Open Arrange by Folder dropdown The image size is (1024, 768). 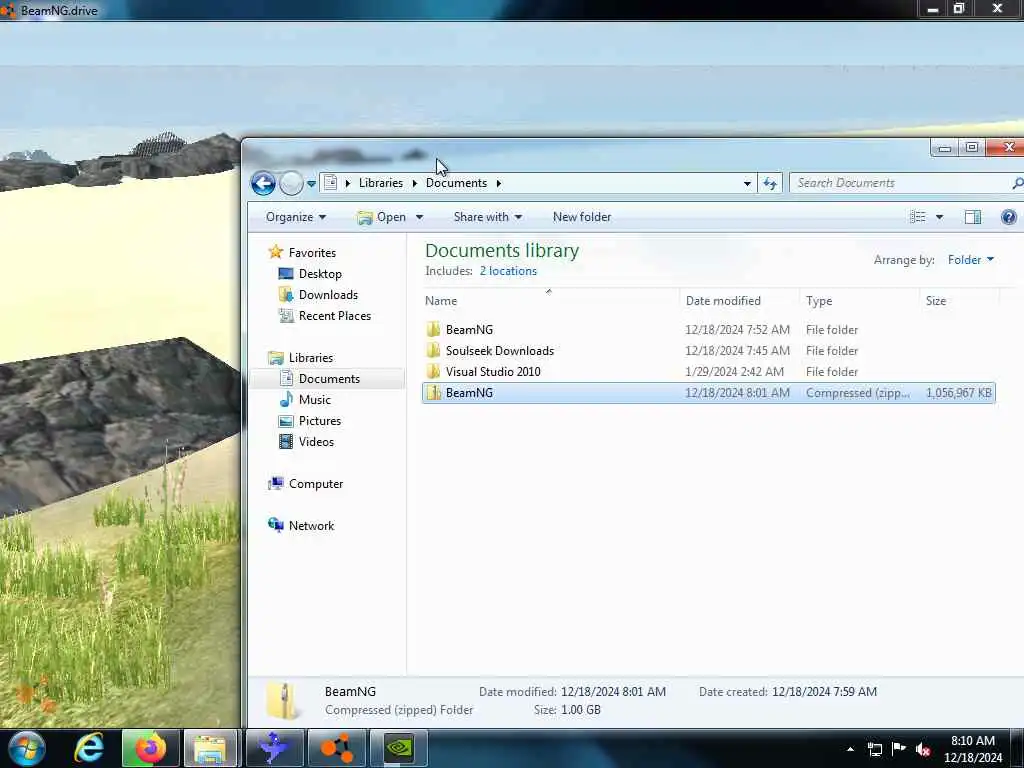point(971,260)
